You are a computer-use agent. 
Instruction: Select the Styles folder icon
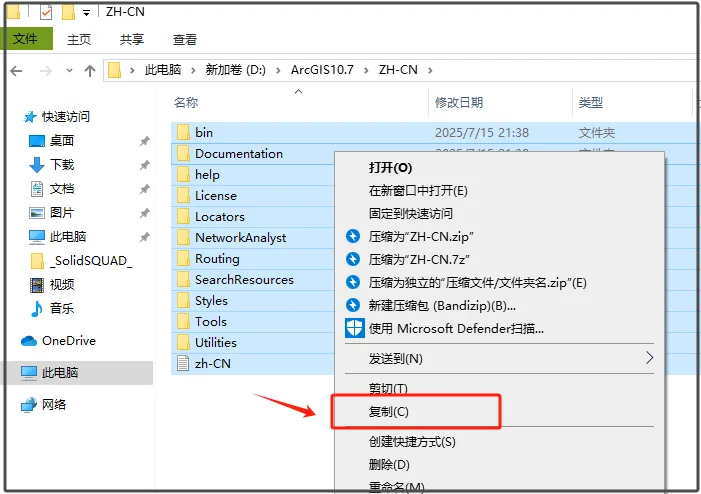coord(183,300)
